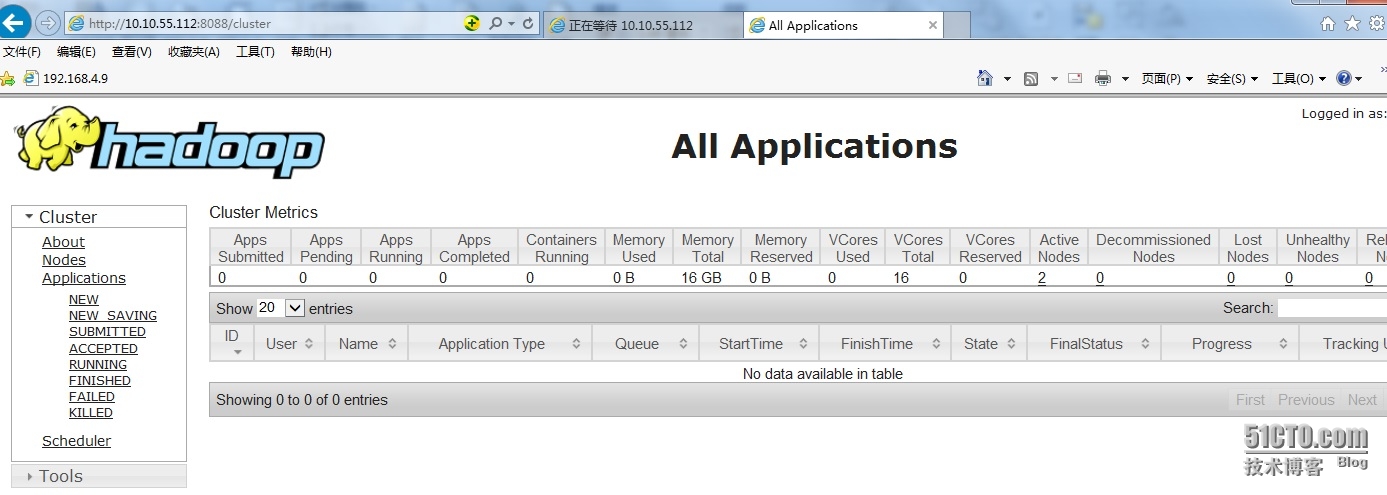Filter applications by ACCEPTED state

(103, 348)
